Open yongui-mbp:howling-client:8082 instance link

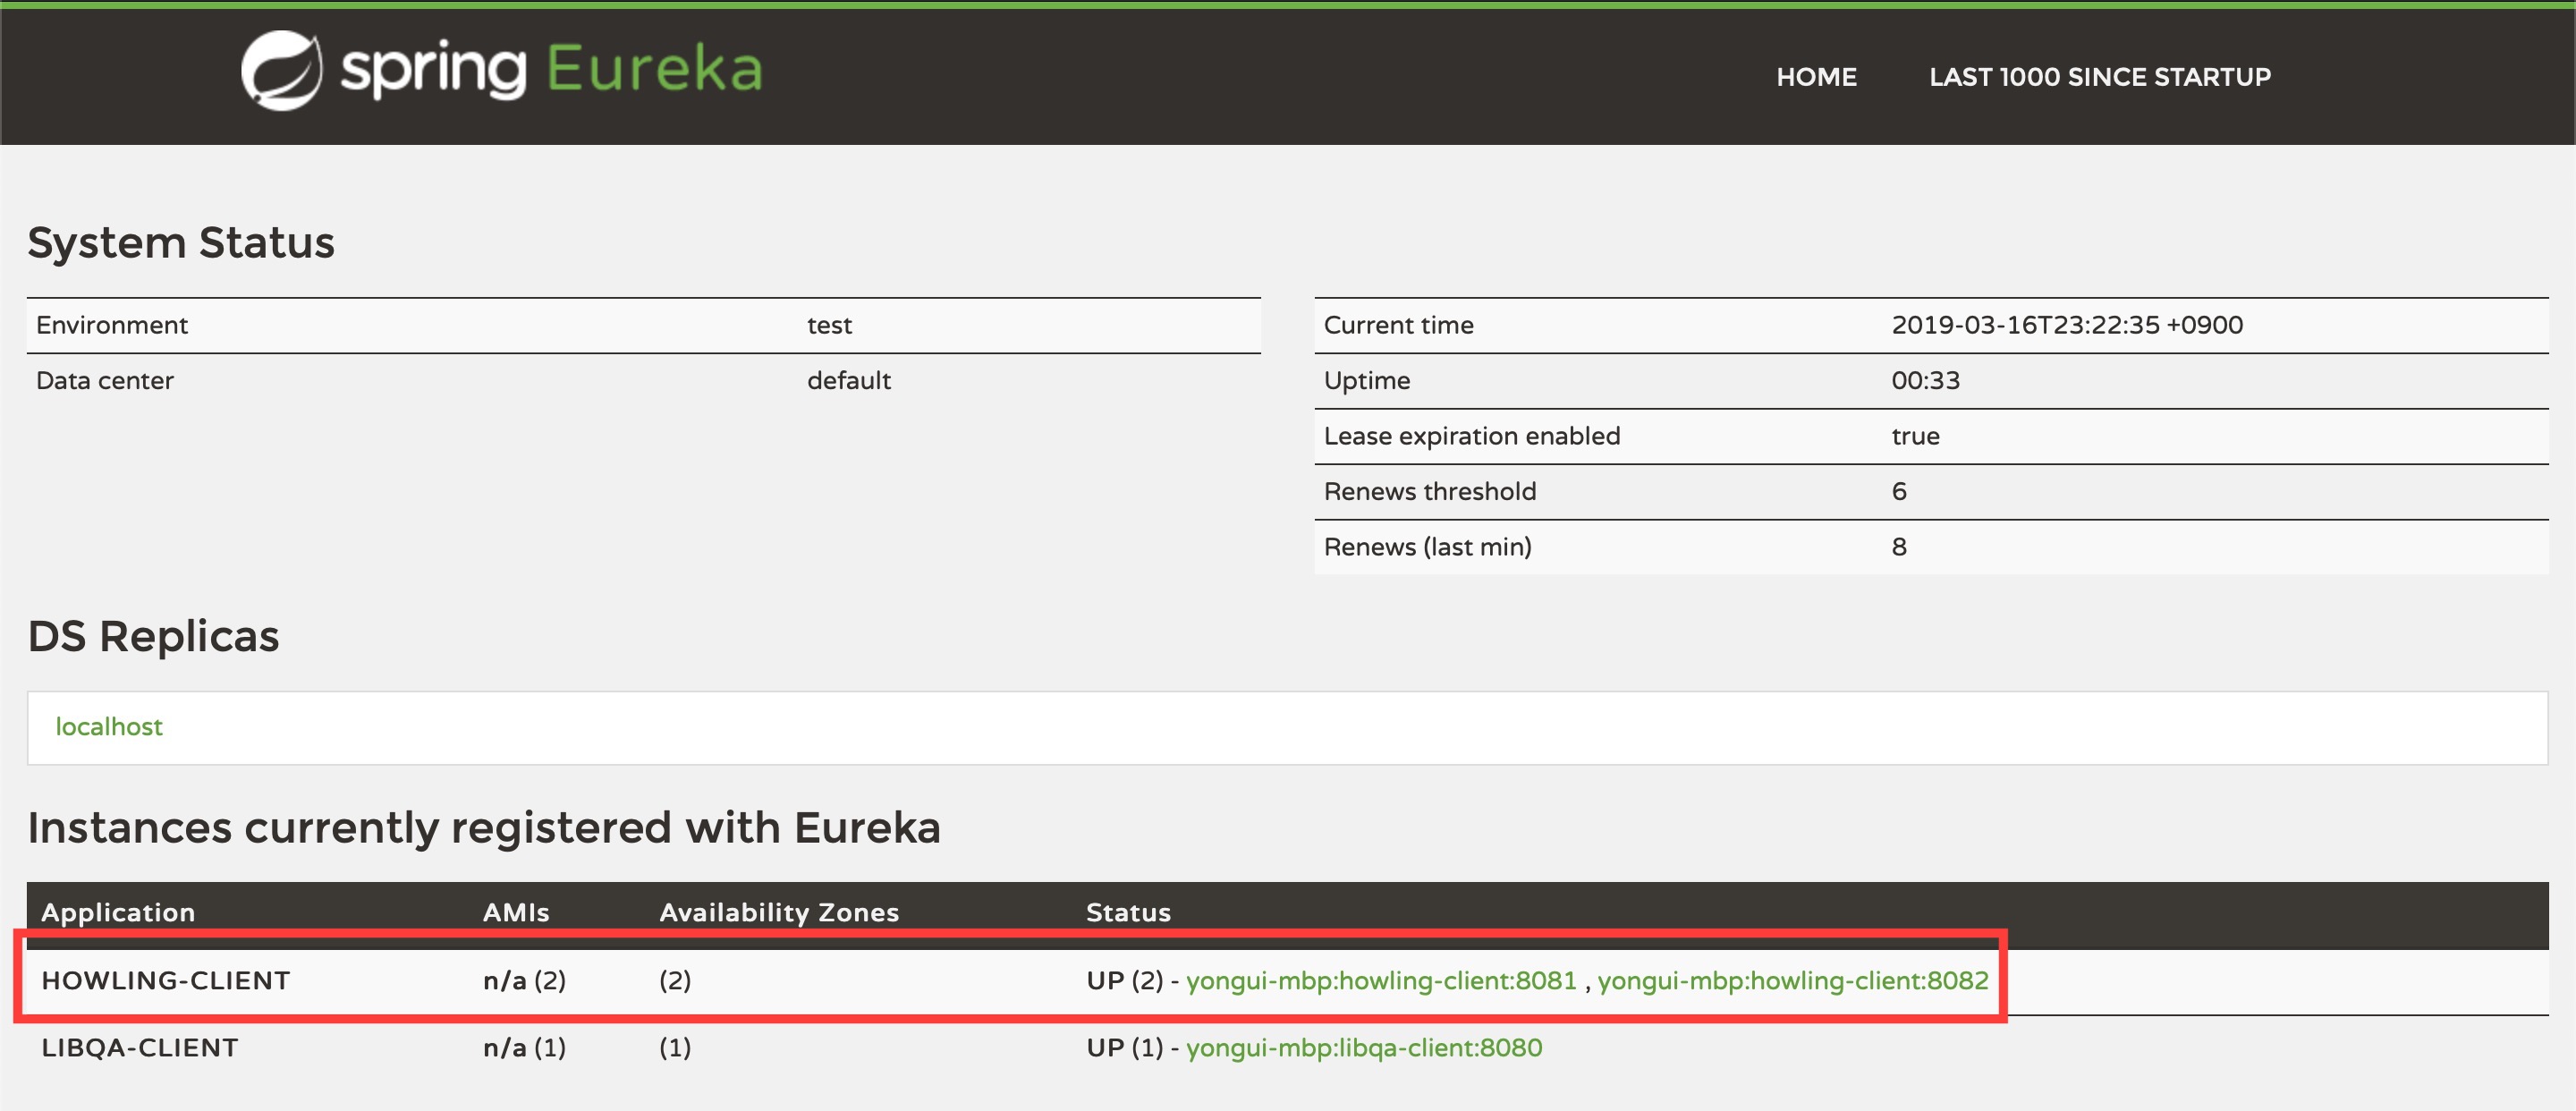tap(1793, 981)
